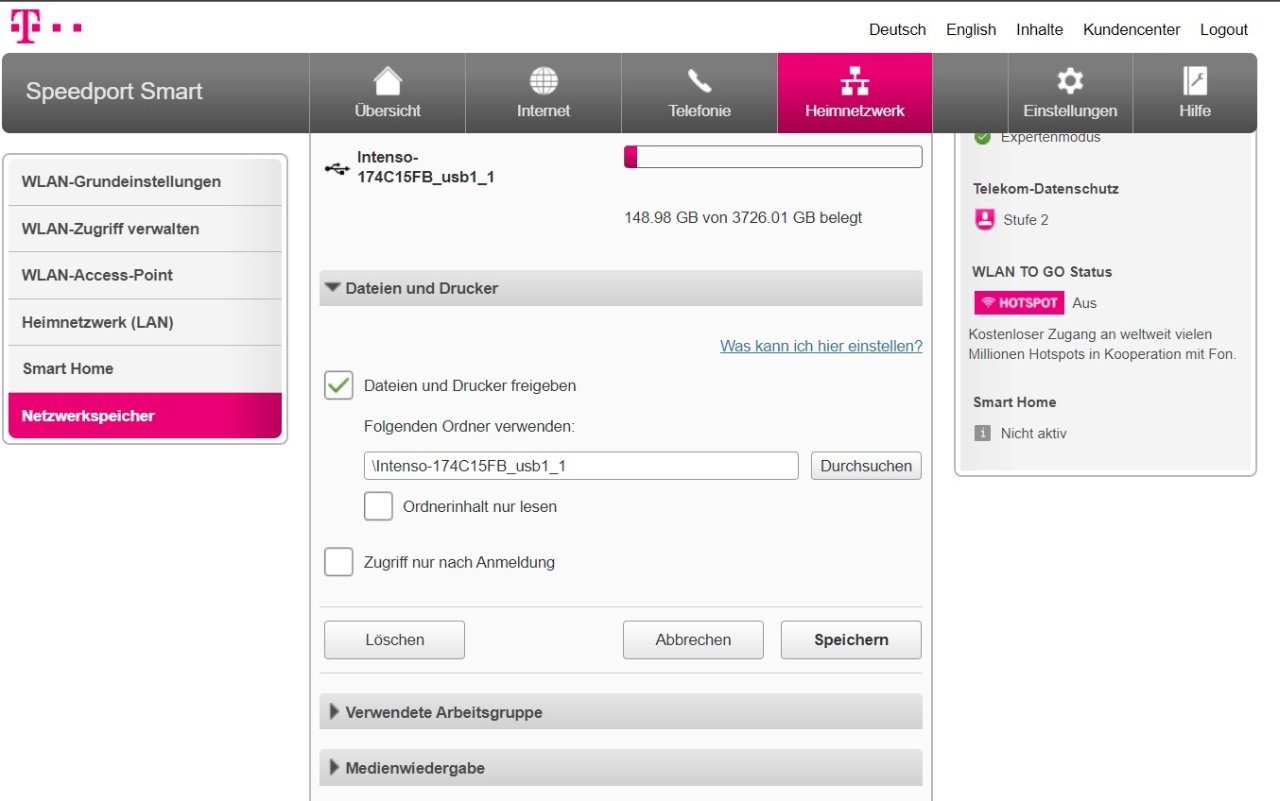This screenshot has height=801, width=1280.
Task: Switch language to Deutsch
Action: coord(897,30)
